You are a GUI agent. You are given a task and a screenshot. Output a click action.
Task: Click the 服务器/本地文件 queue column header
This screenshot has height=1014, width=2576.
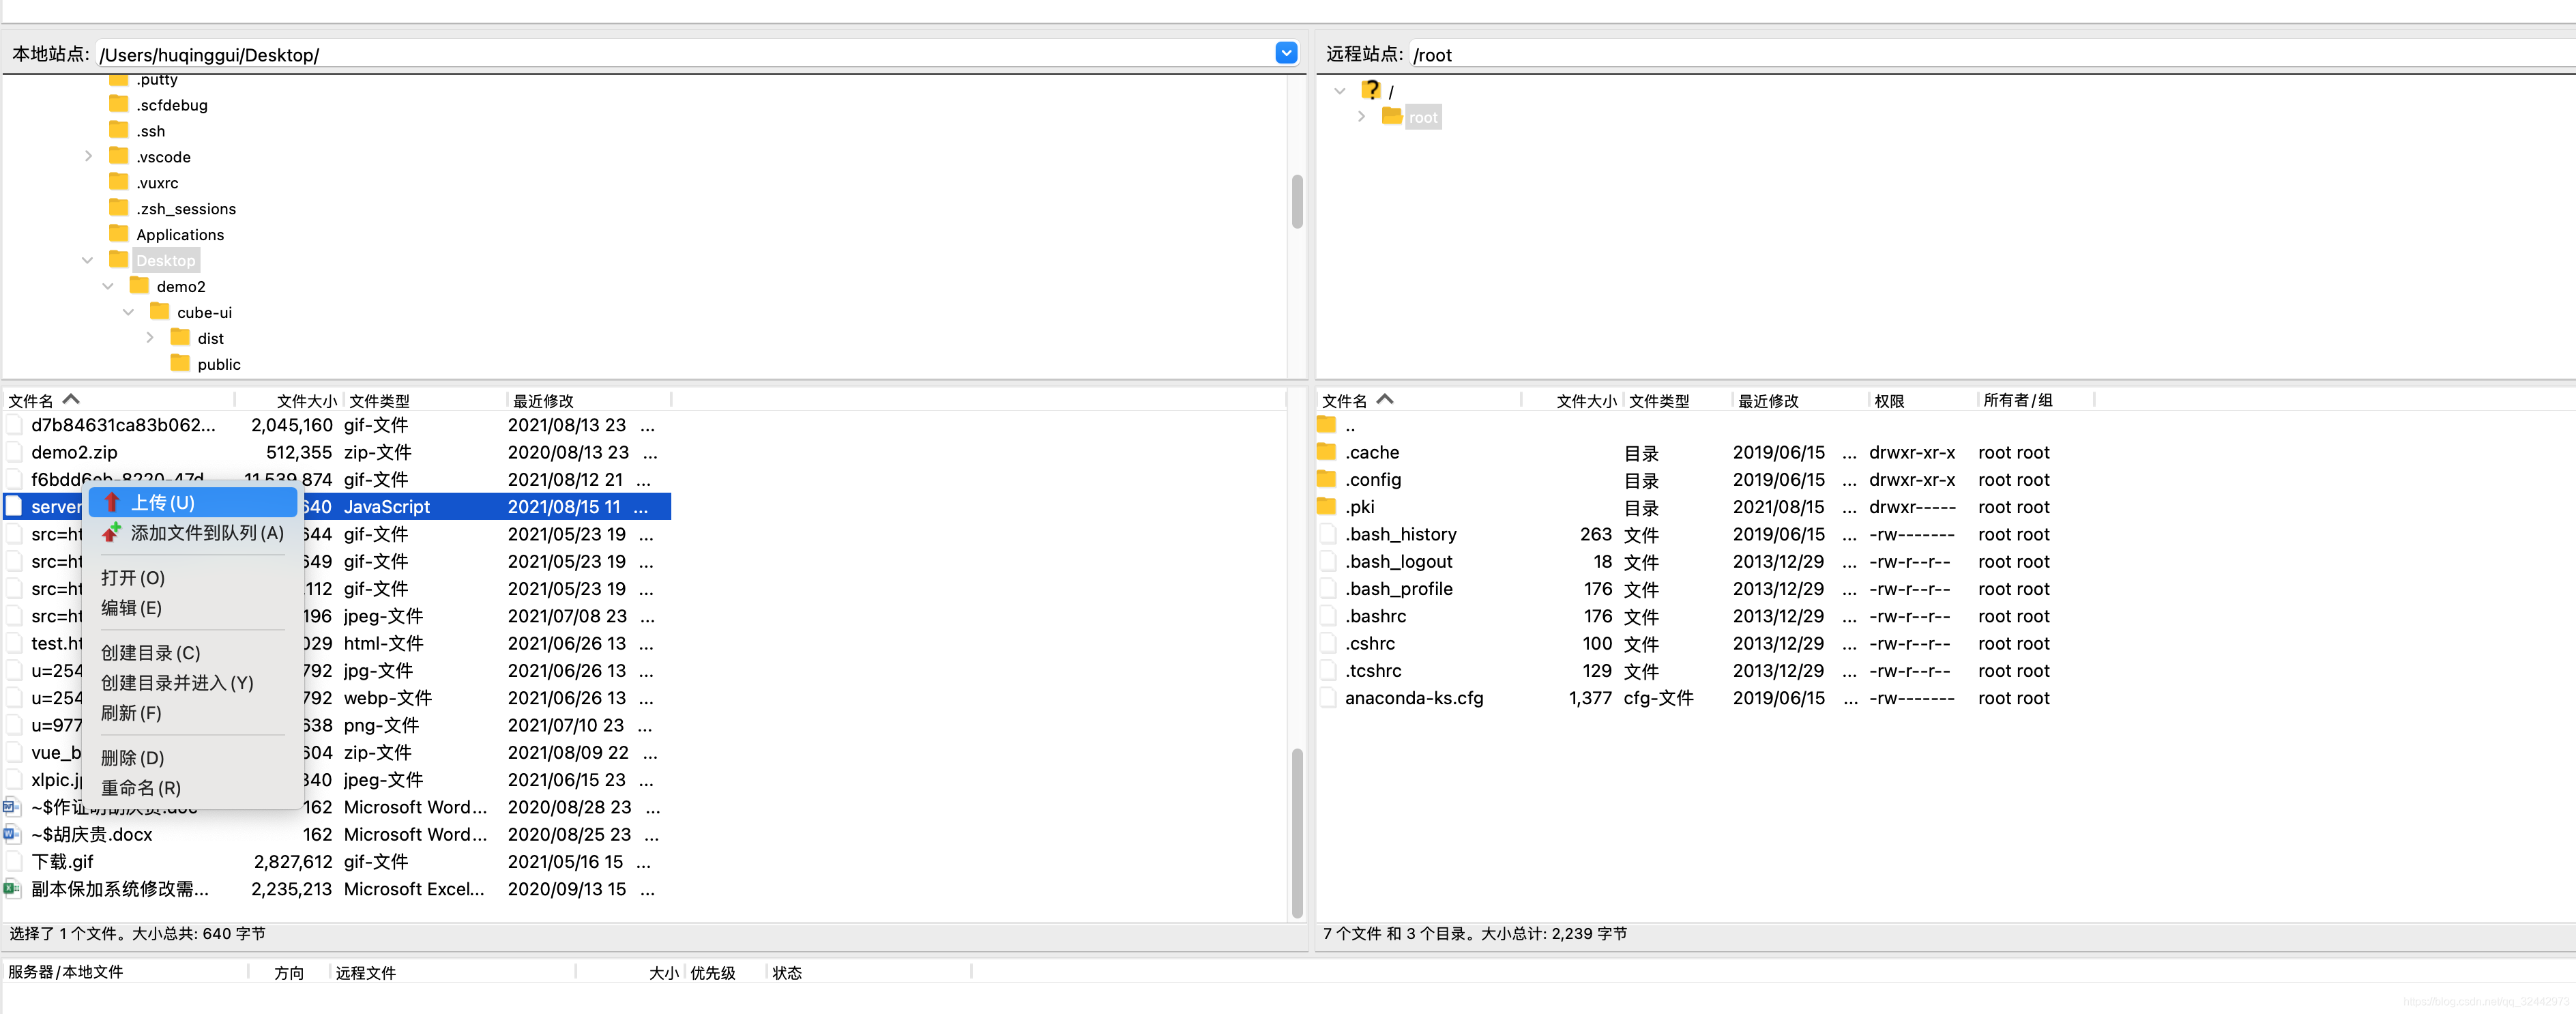125,972
